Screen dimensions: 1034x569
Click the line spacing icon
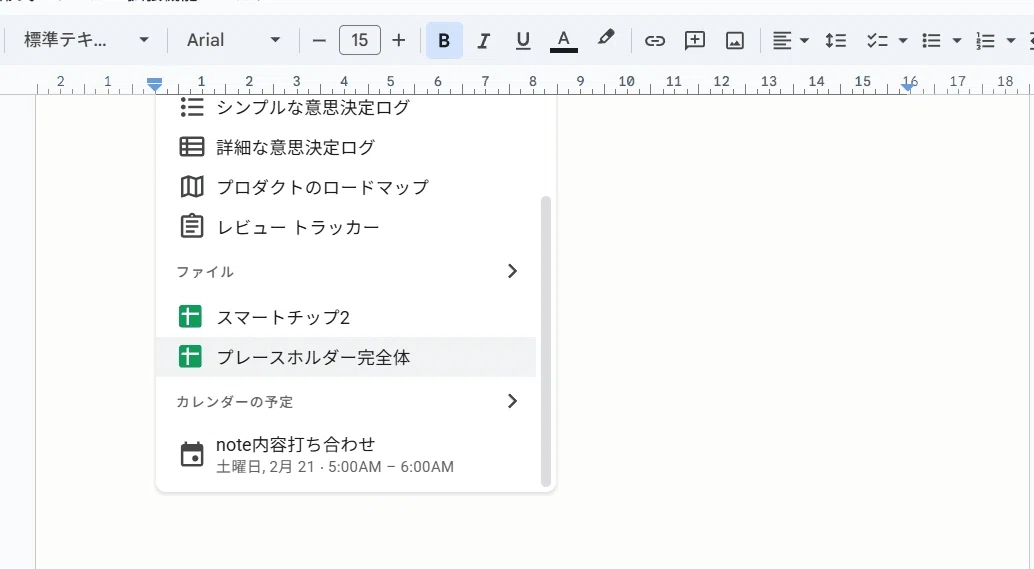[836, 40]
